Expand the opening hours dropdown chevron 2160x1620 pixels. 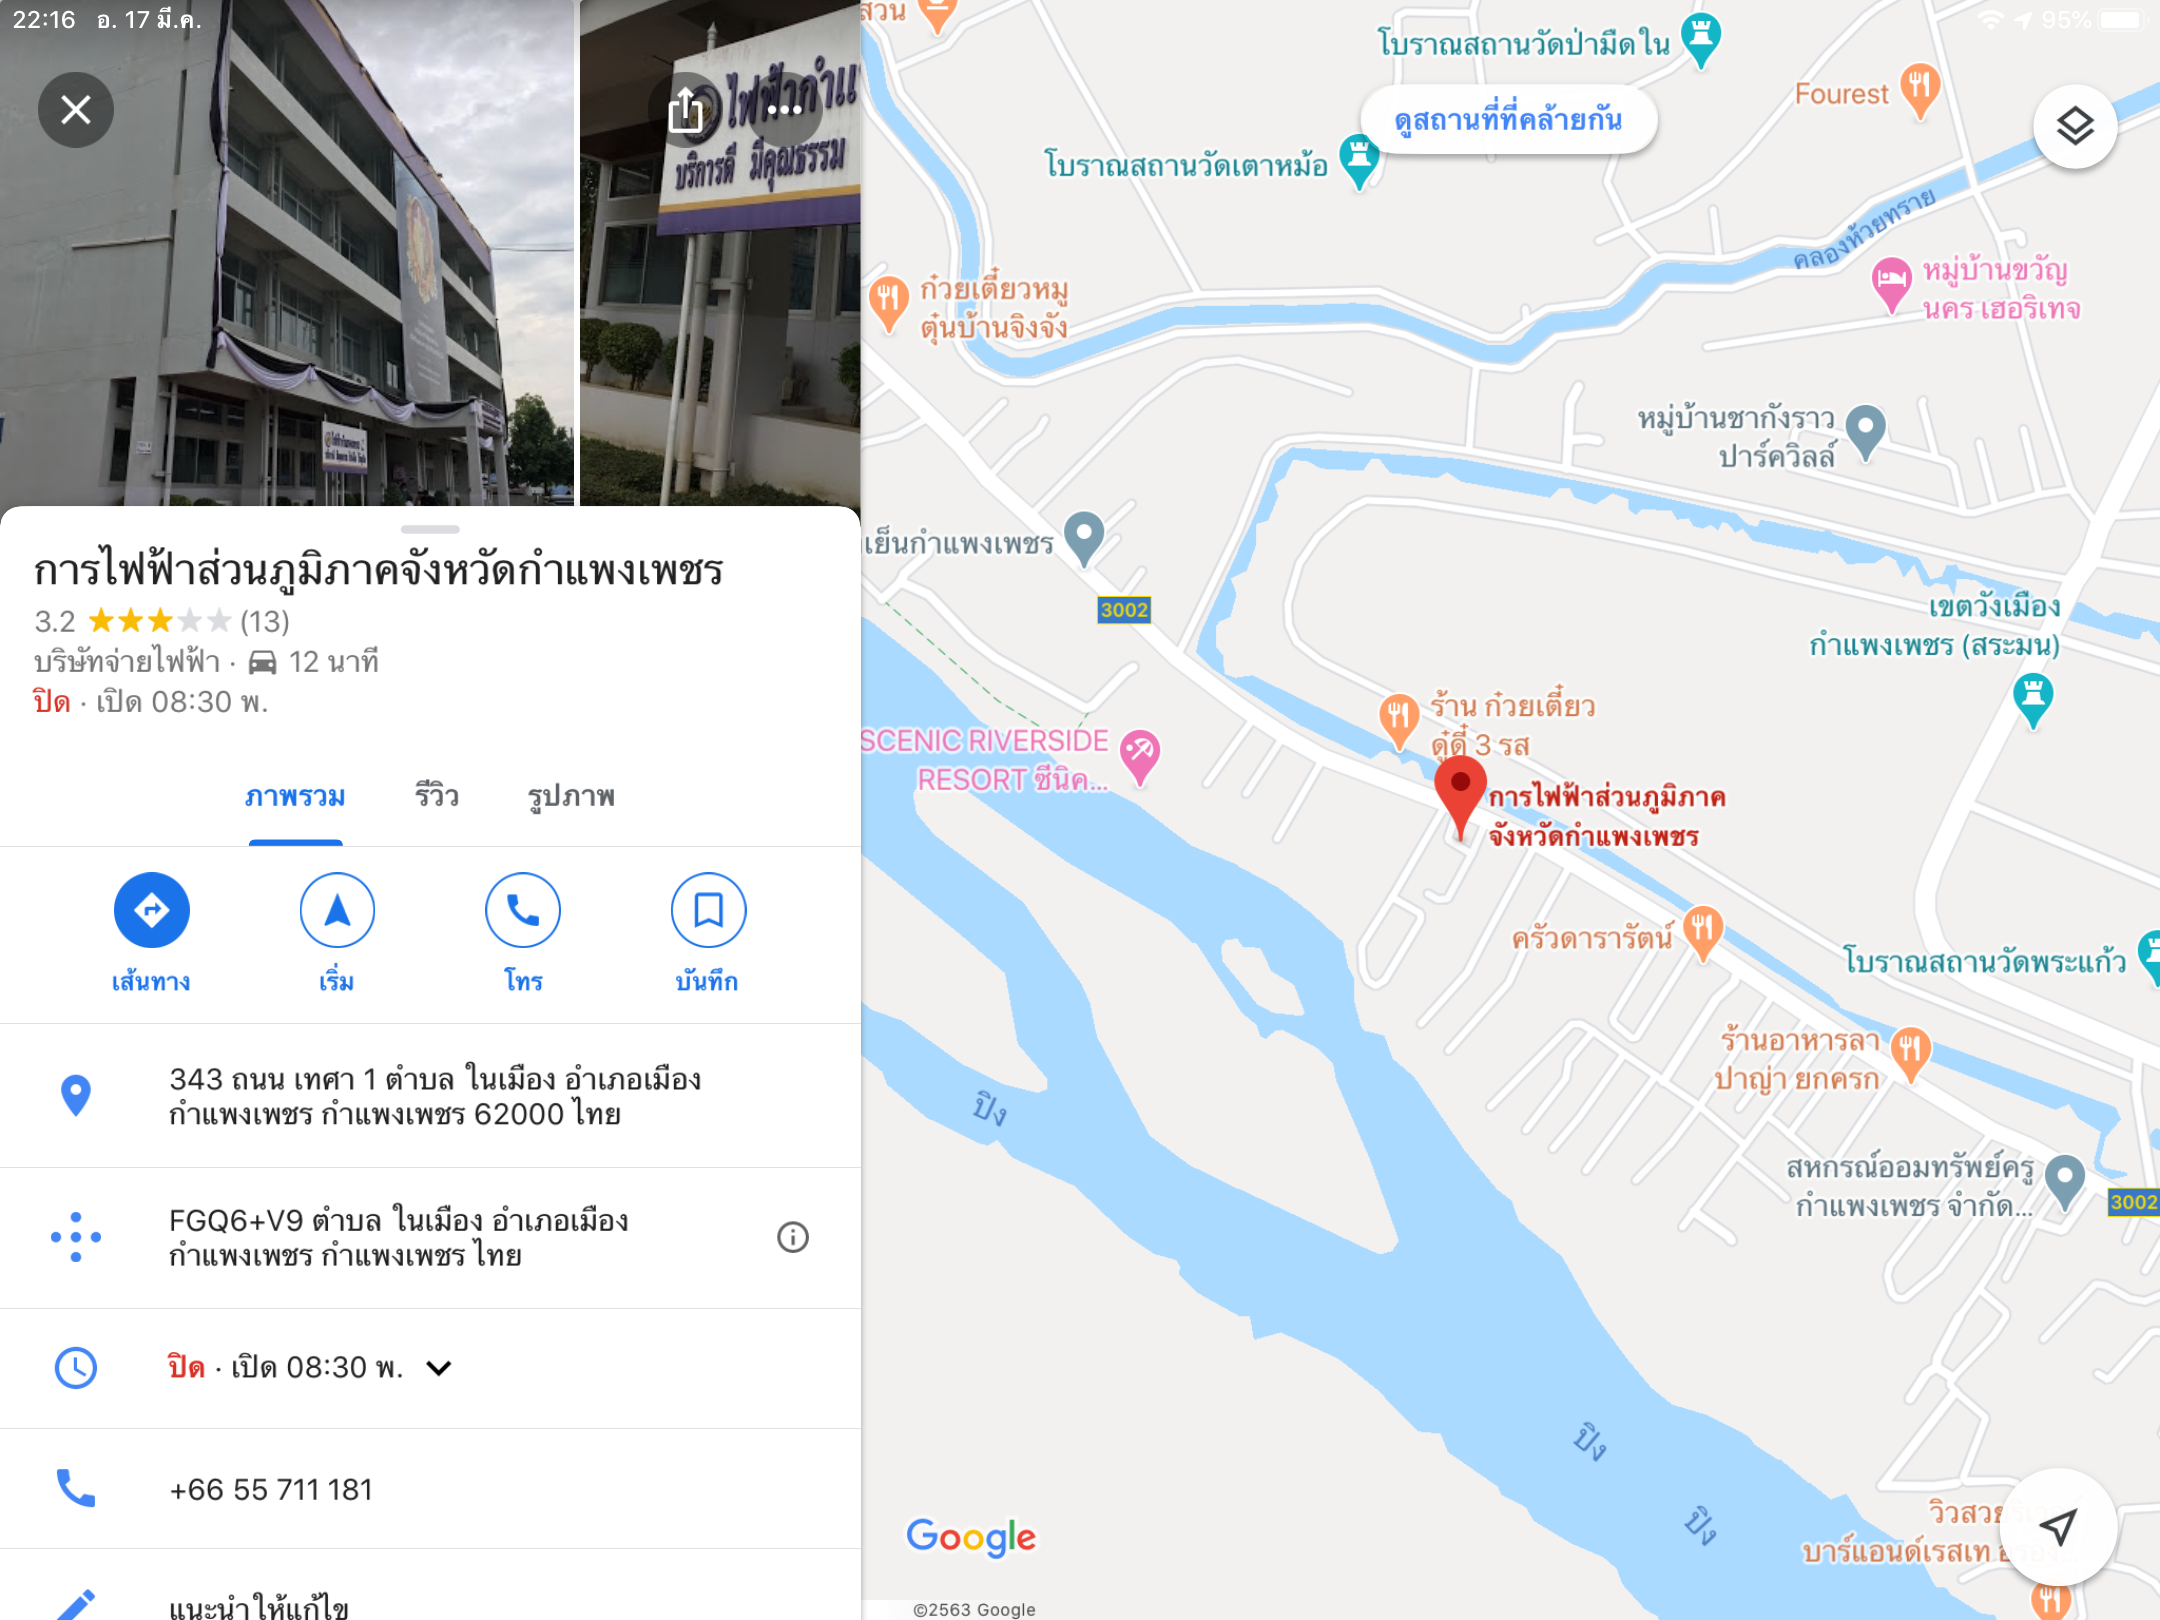(x=439, y=1367)
